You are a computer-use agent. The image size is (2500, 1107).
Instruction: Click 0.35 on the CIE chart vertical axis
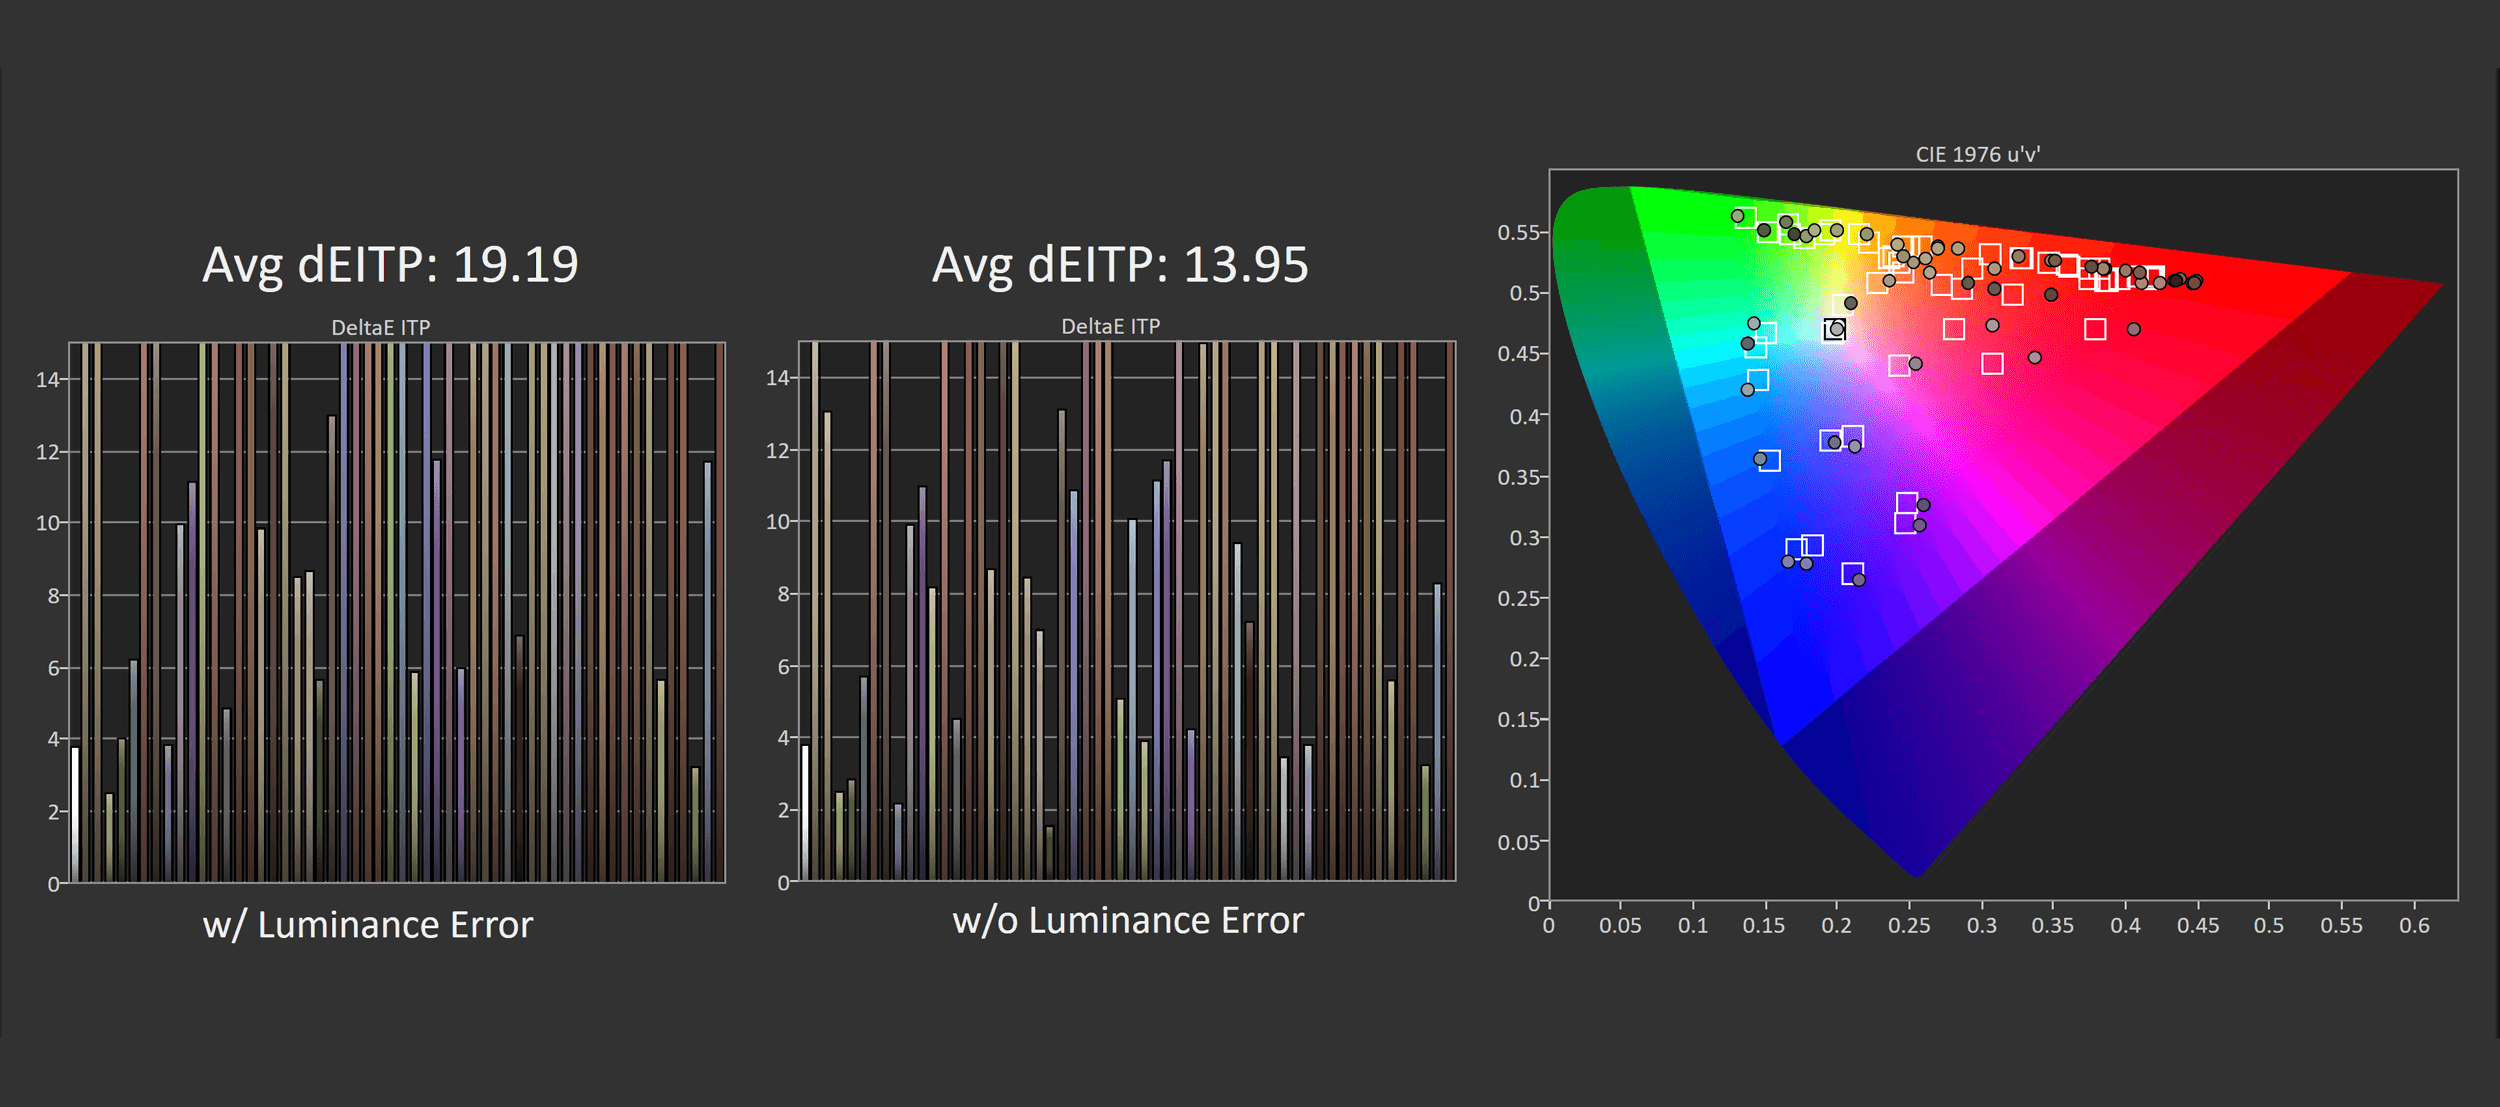coord(1518,477)
